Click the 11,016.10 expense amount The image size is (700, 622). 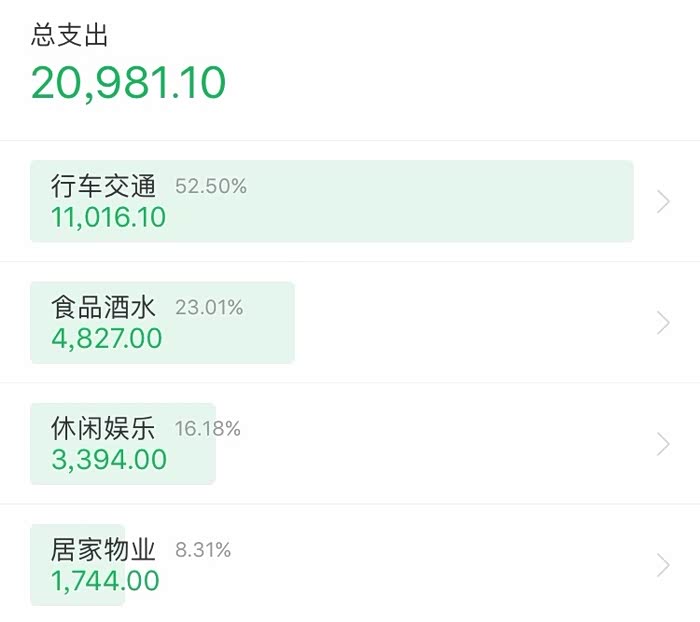tap(109, 217)
